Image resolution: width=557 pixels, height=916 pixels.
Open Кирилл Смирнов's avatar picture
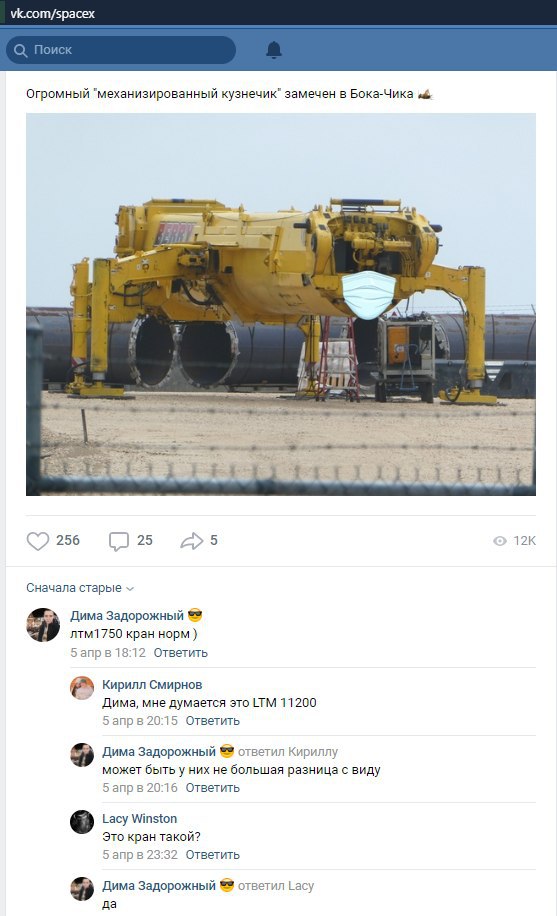click(82, 688)
